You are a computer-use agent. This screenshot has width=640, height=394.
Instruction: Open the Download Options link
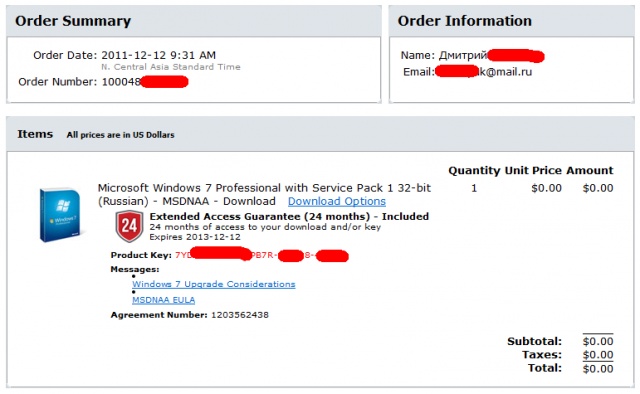[337, 201]
